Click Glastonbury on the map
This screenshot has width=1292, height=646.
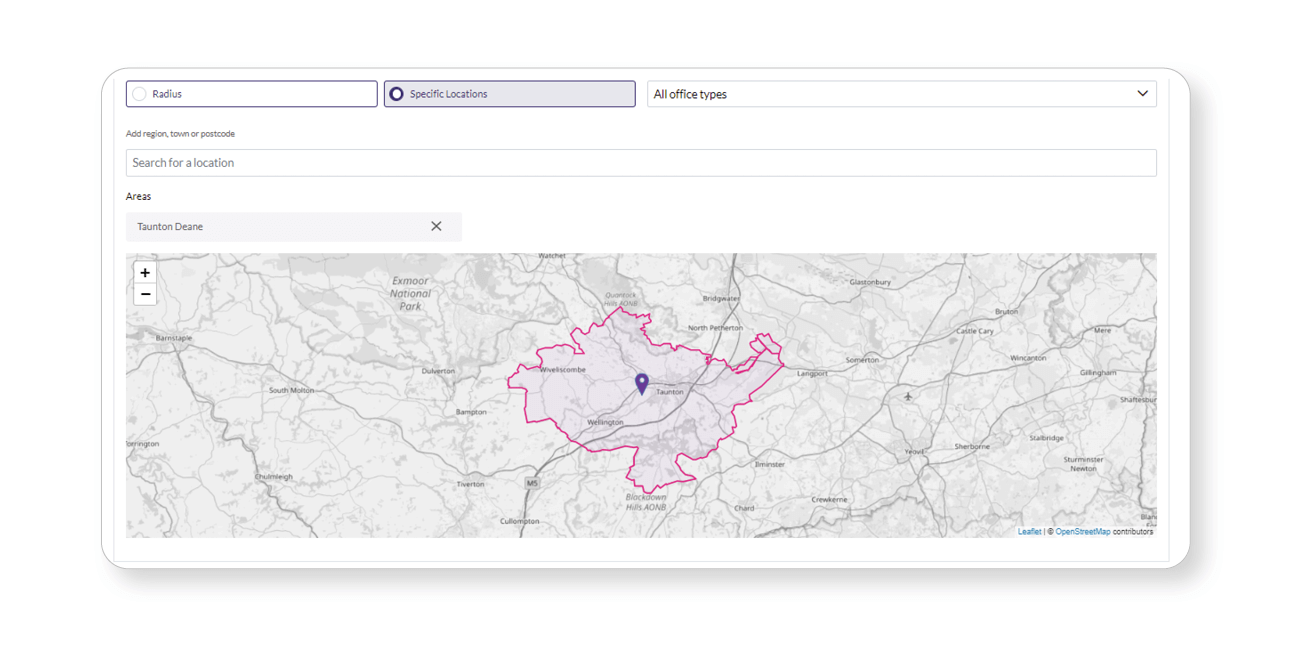(870, 281)
